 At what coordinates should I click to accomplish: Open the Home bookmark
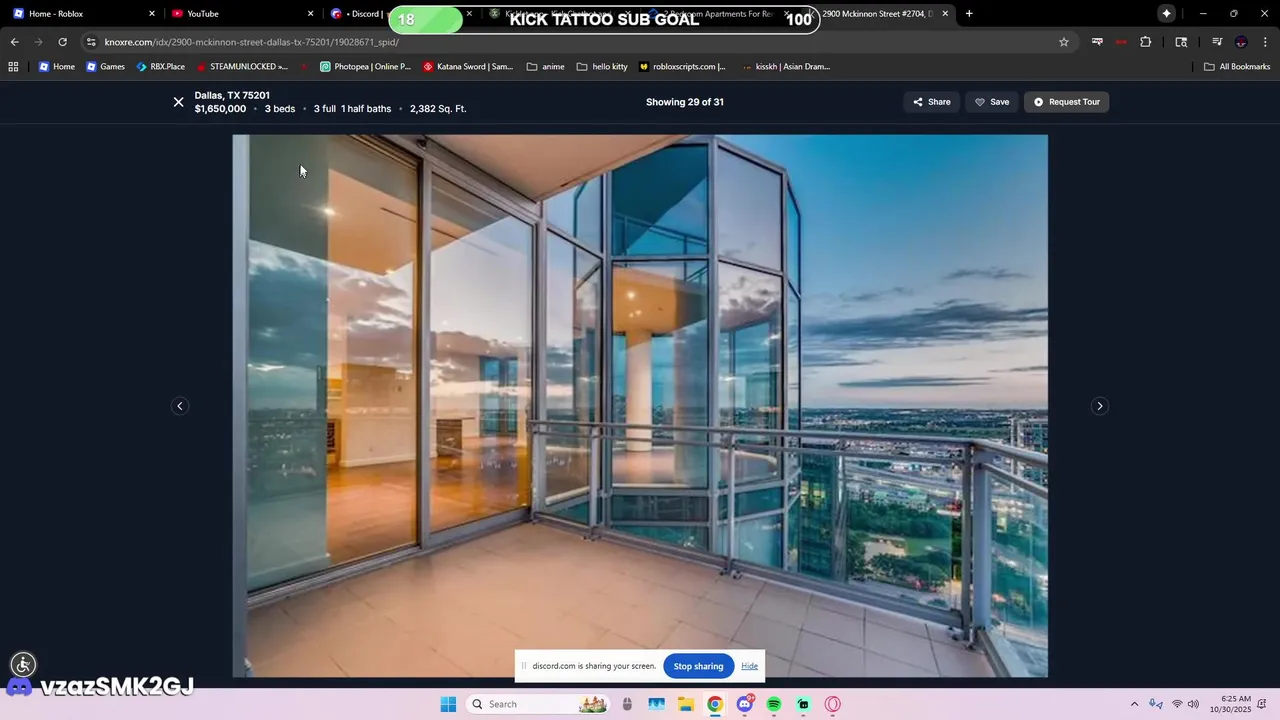coord(57,67)
